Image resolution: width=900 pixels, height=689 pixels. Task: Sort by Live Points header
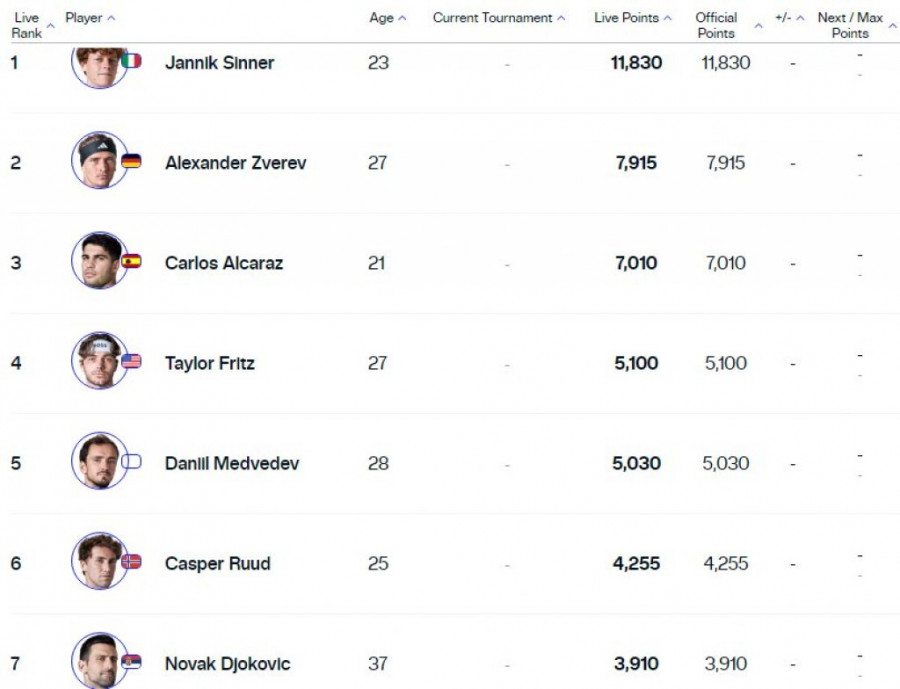[632, 18]
